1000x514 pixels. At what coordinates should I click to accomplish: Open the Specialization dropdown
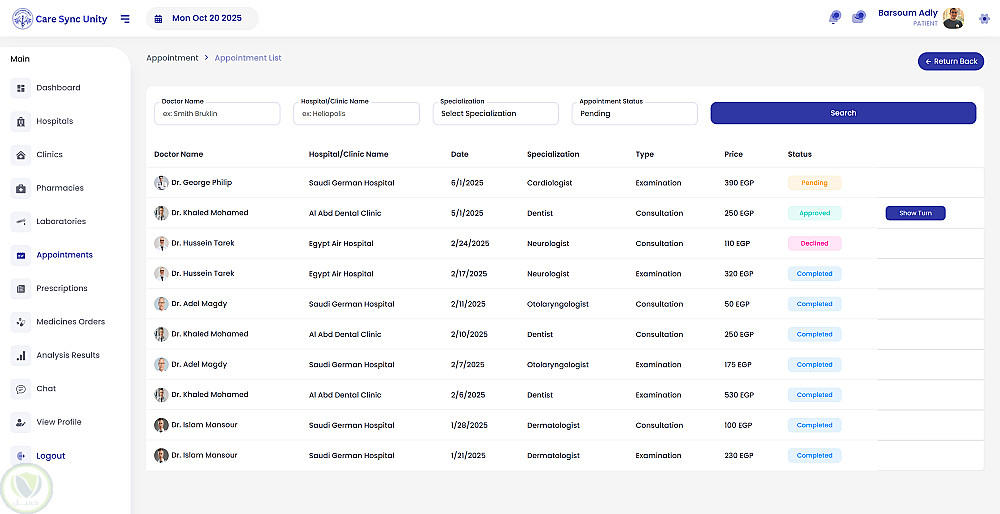pyautogui.click(x=497, y=114)
